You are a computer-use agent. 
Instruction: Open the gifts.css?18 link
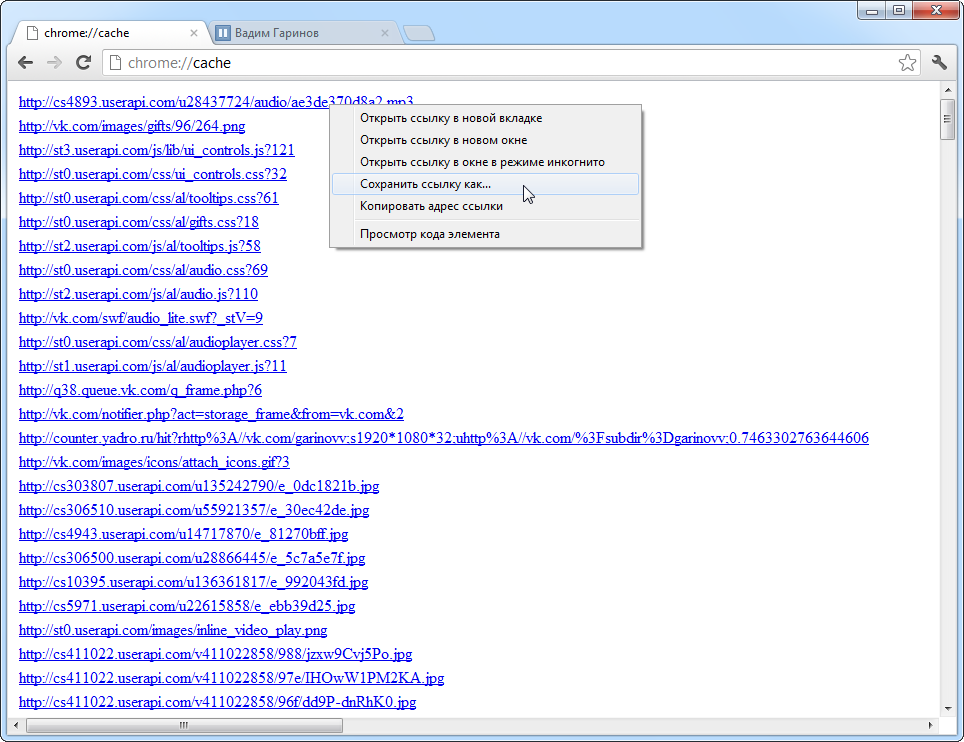point(138,222)
